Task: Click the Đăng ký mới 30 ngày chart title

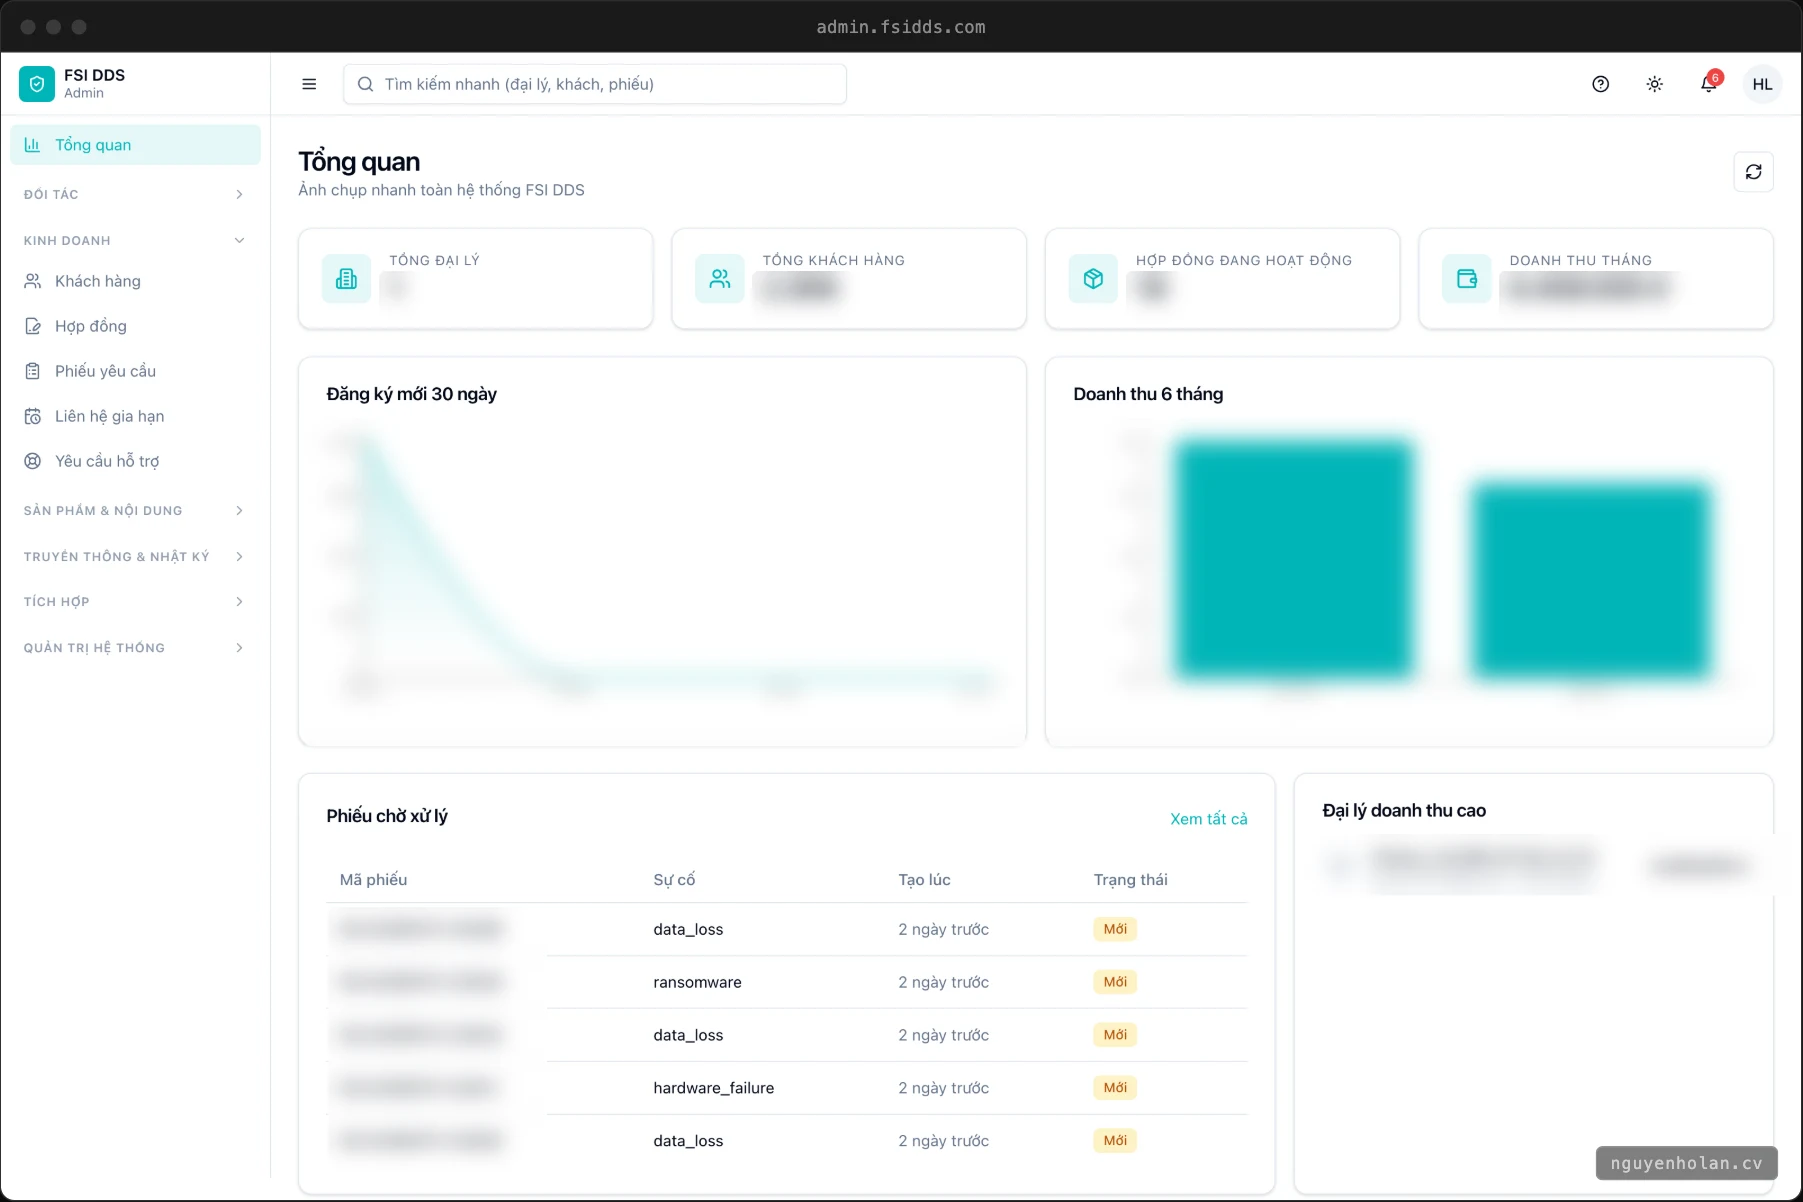Action: point(411,394)
